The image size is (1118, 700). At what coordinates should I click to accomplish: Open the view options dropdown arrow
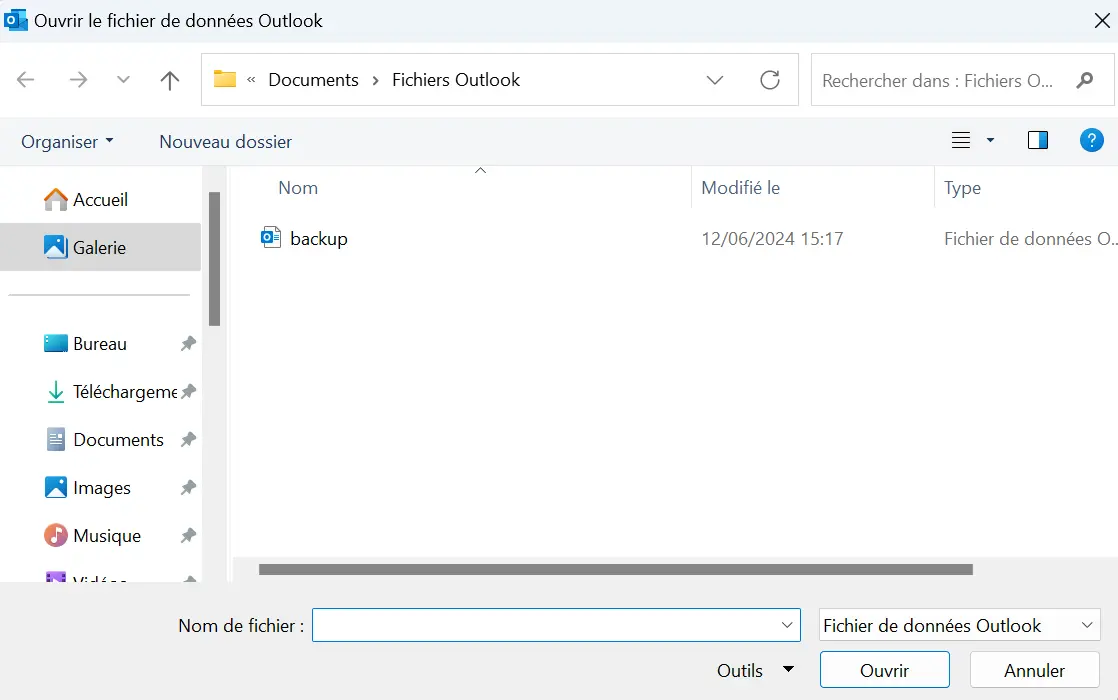point(990,140)
